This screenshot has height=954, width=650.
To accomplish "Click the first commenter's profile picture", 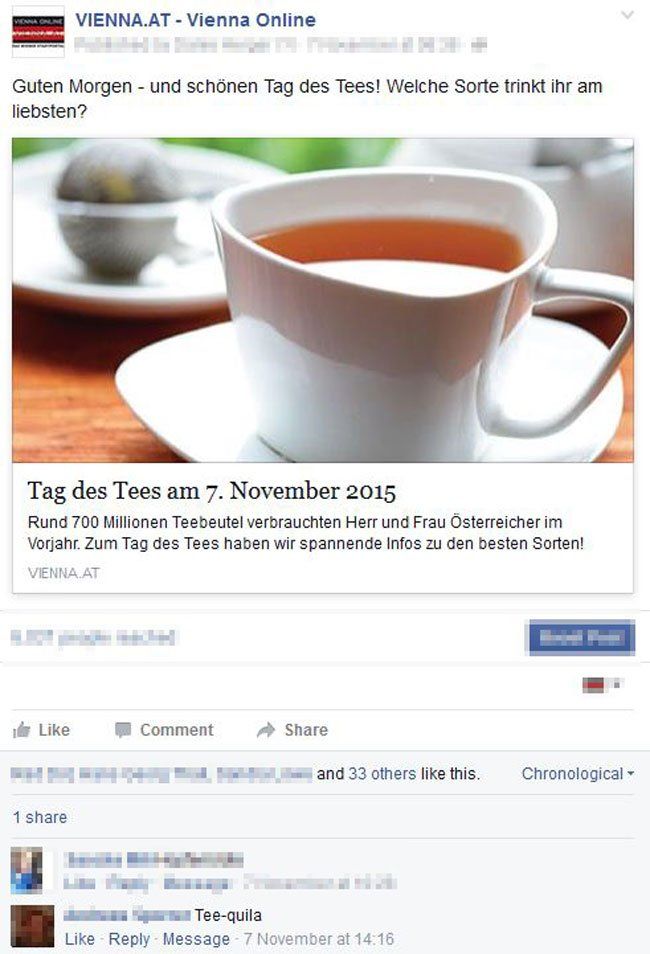I will point(27,871).
